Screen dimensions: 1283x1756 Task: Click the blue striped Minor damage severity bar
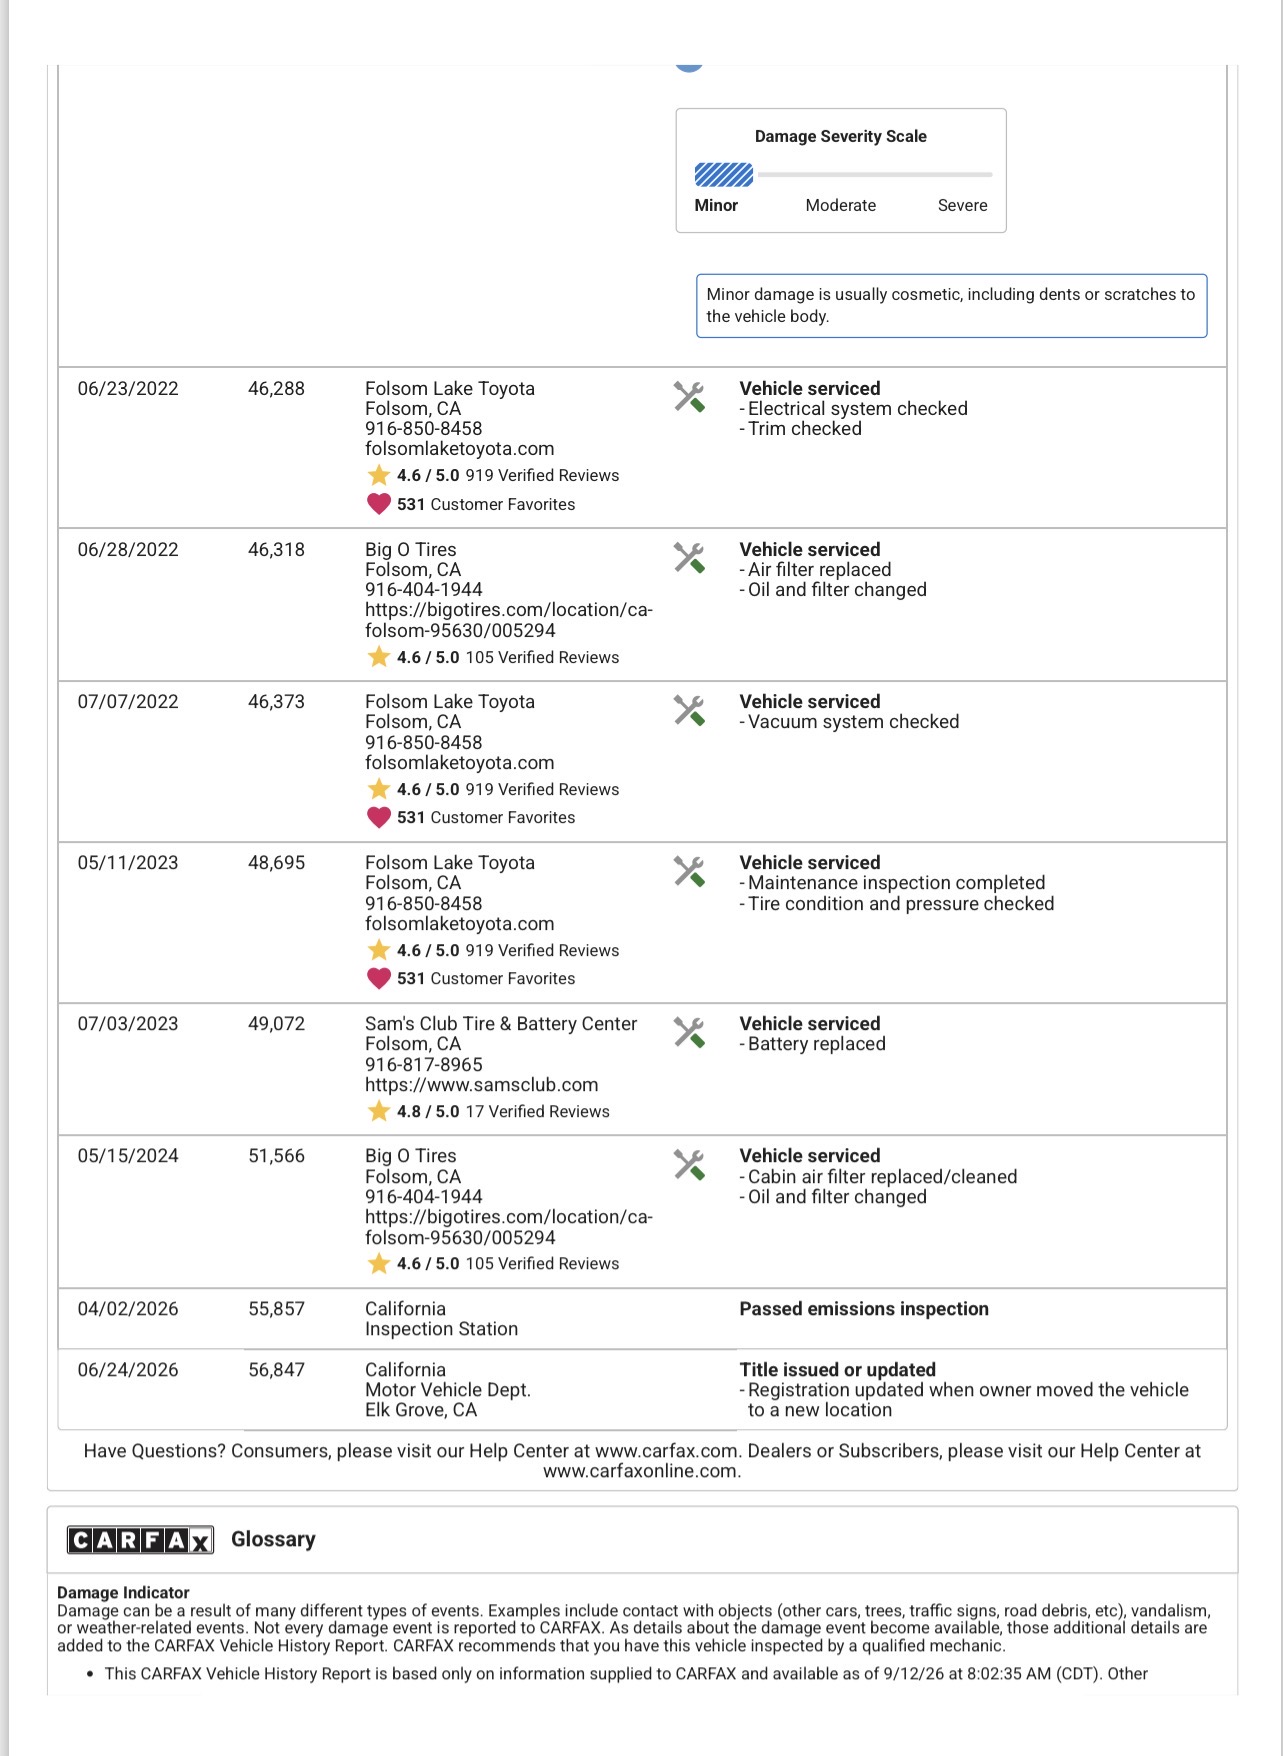tap(724, 175)
